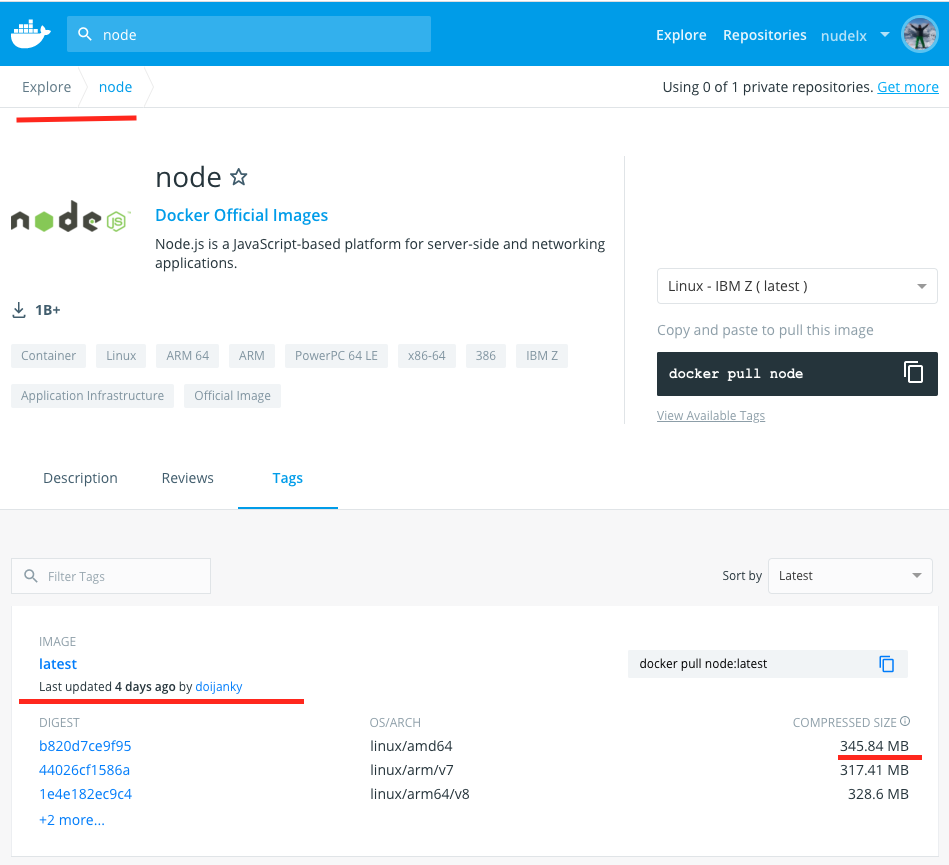Switch to the Description tab
This screenshot has width=949, height=865.
point(80,478)
